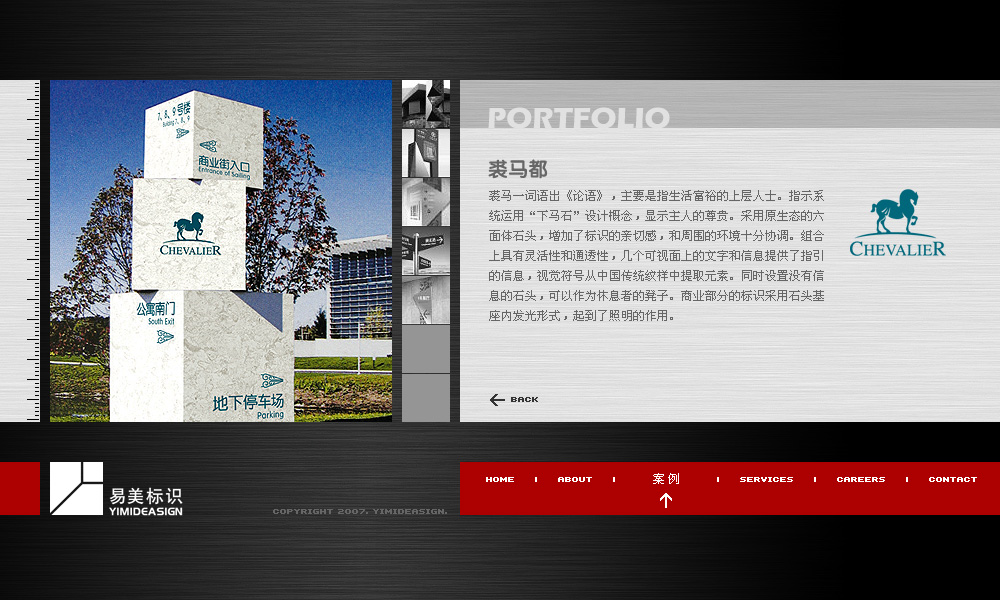Viewport: 1000px width, 600px height.
Task: Click the PORTFOLIO heading
Action: [x=579, y=117]
